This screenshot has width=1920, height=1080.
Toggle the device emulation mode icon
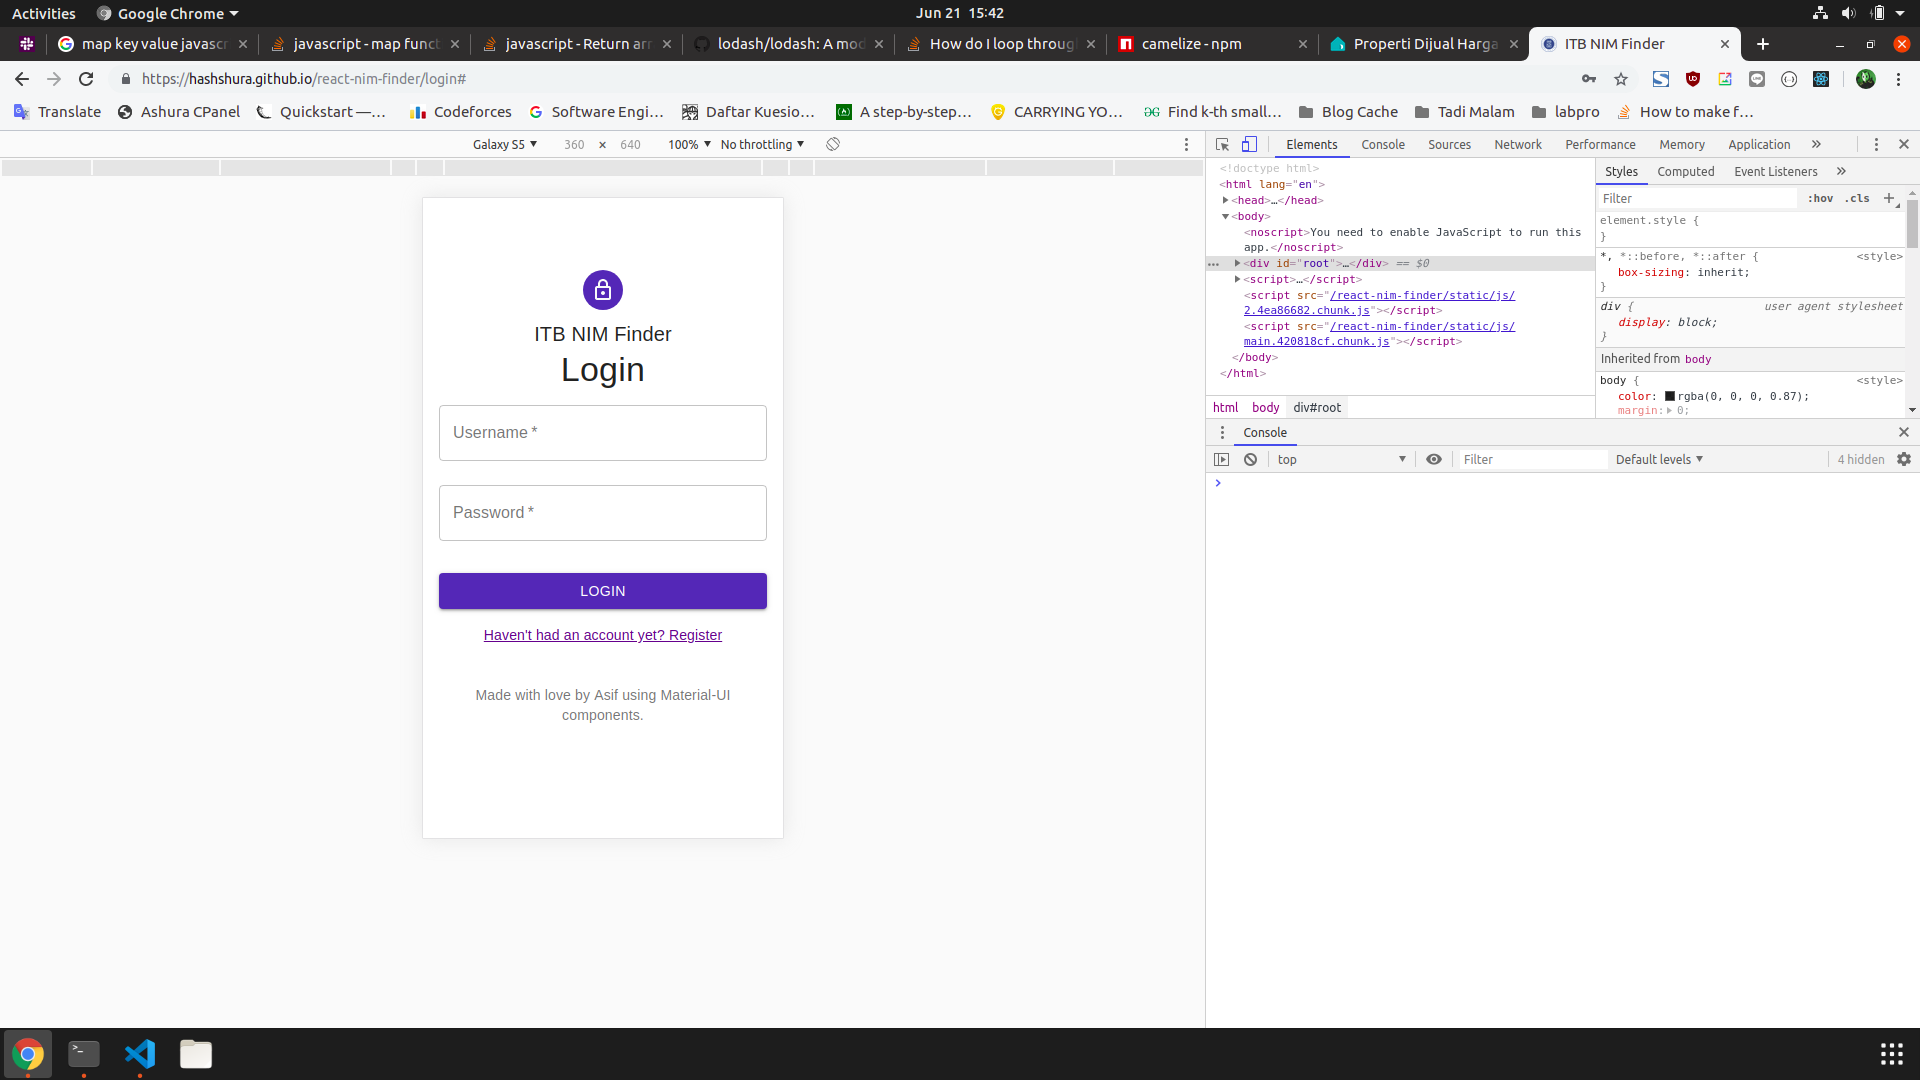[1249, 144]
